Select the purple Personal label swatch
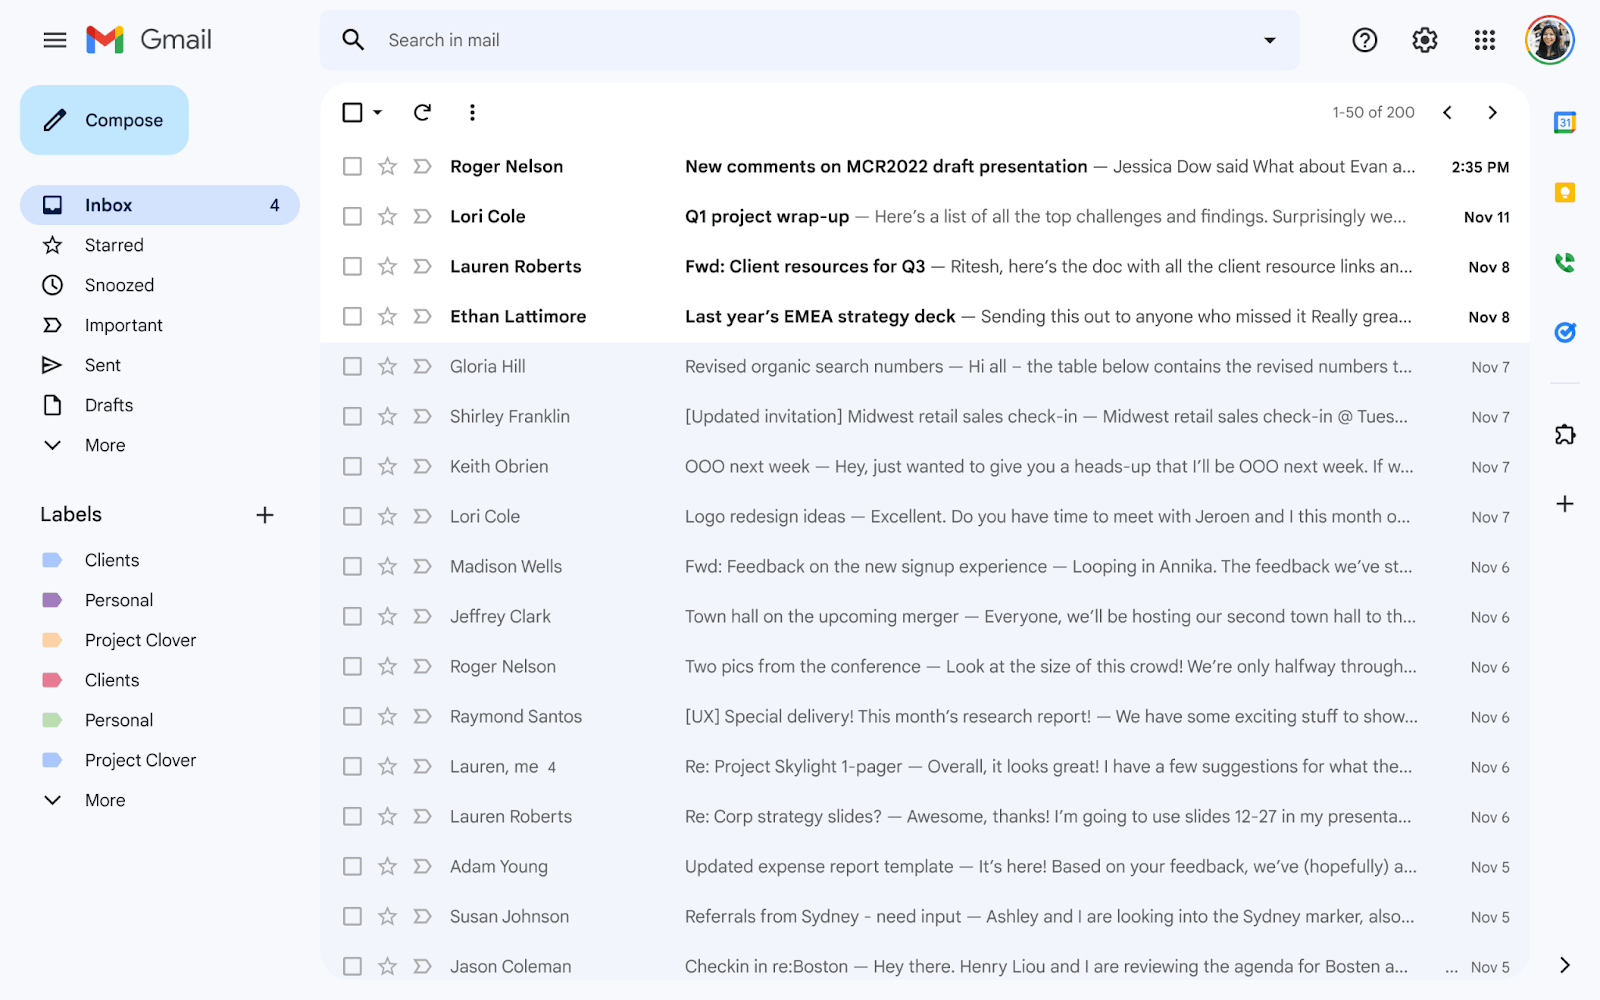This screenshot has height=1000, width=1600. 52,599
